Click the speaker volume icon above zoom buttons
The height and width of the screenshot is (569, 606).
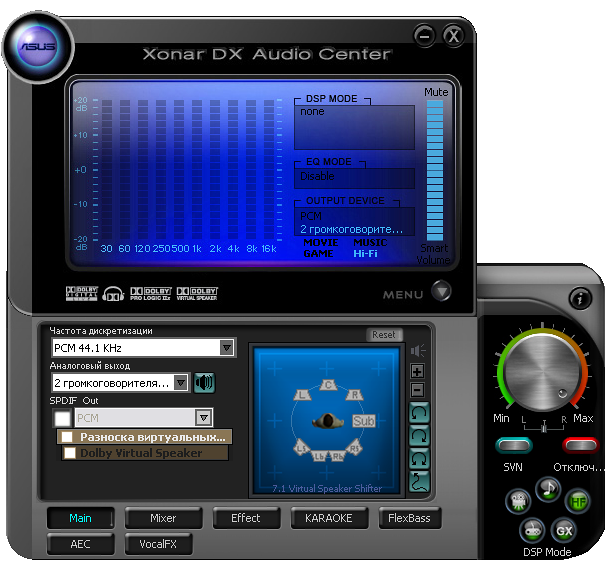[418, 351]
